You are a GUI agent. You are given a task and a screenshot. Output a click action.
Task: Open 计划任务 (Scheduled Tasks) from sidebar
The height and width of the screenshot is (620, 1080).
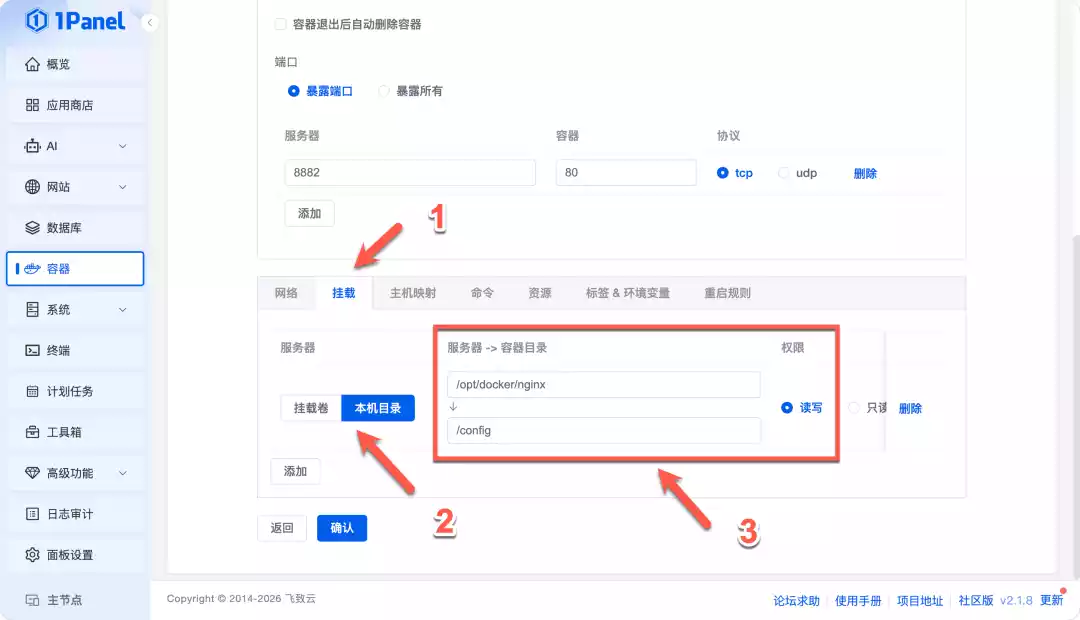click(63, 391)
